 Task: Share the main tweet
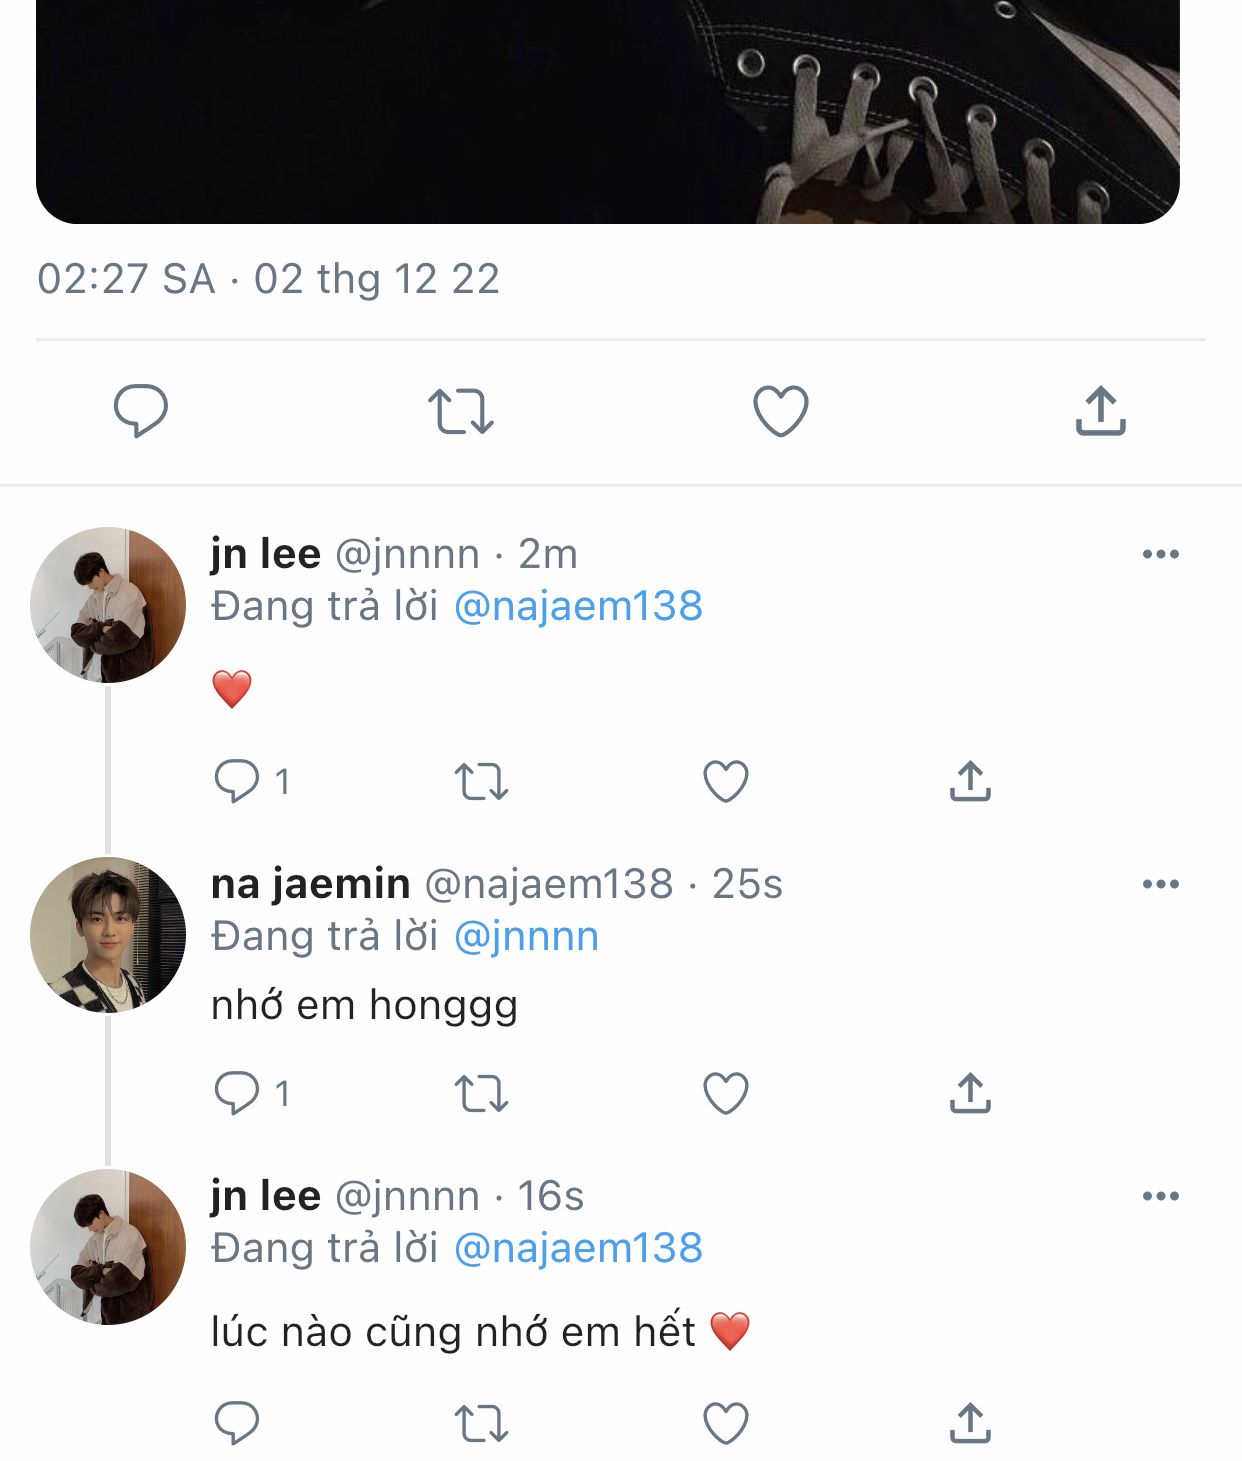(1100, 411)
